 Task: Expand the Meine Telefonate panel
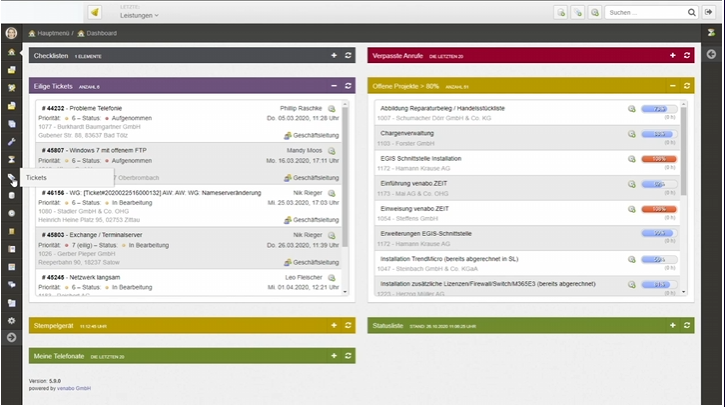[334, 356]
